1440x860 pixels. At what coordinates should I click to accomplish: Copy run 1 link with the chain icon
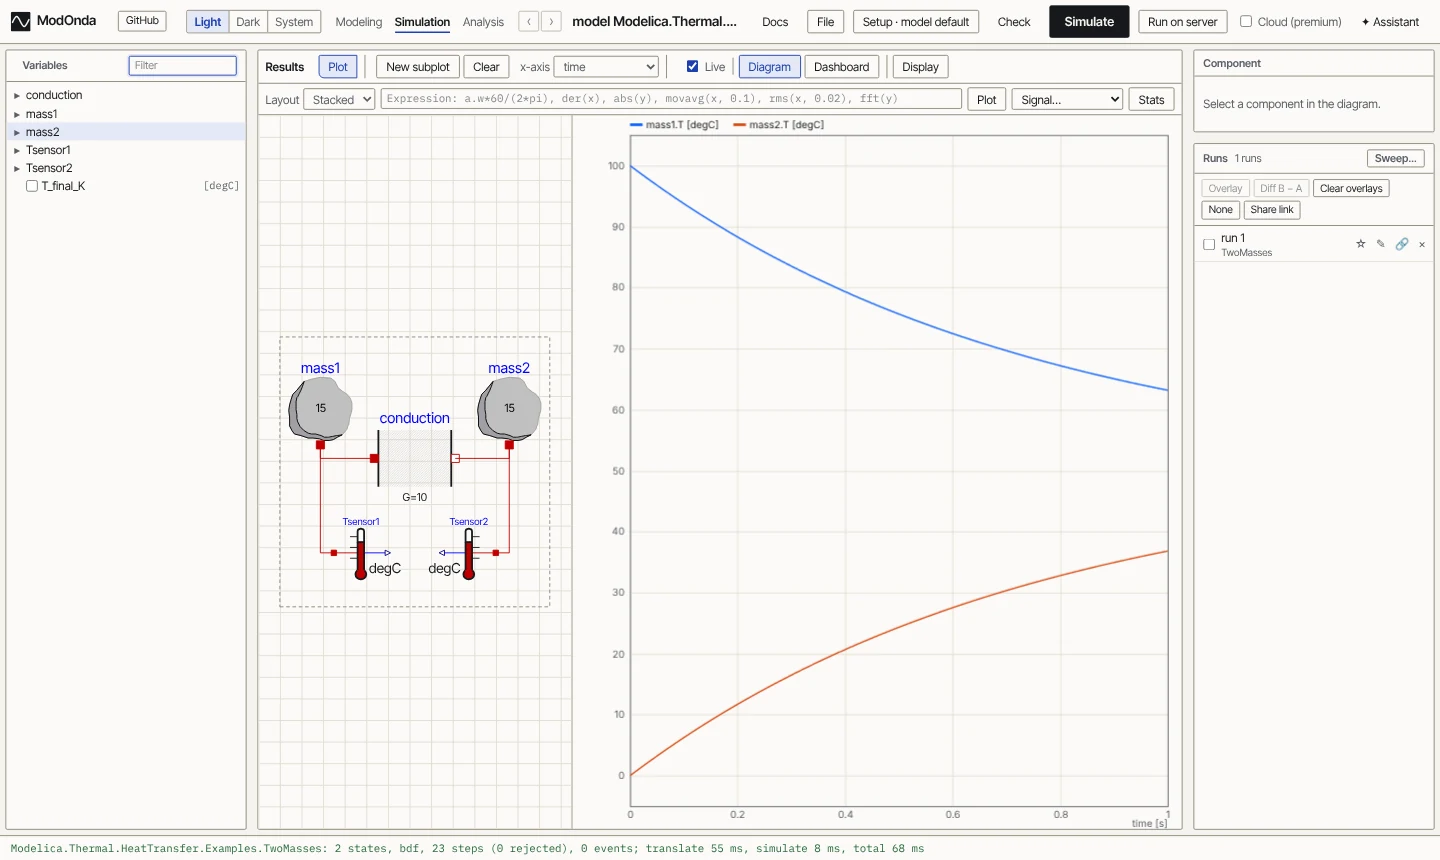1402,244
